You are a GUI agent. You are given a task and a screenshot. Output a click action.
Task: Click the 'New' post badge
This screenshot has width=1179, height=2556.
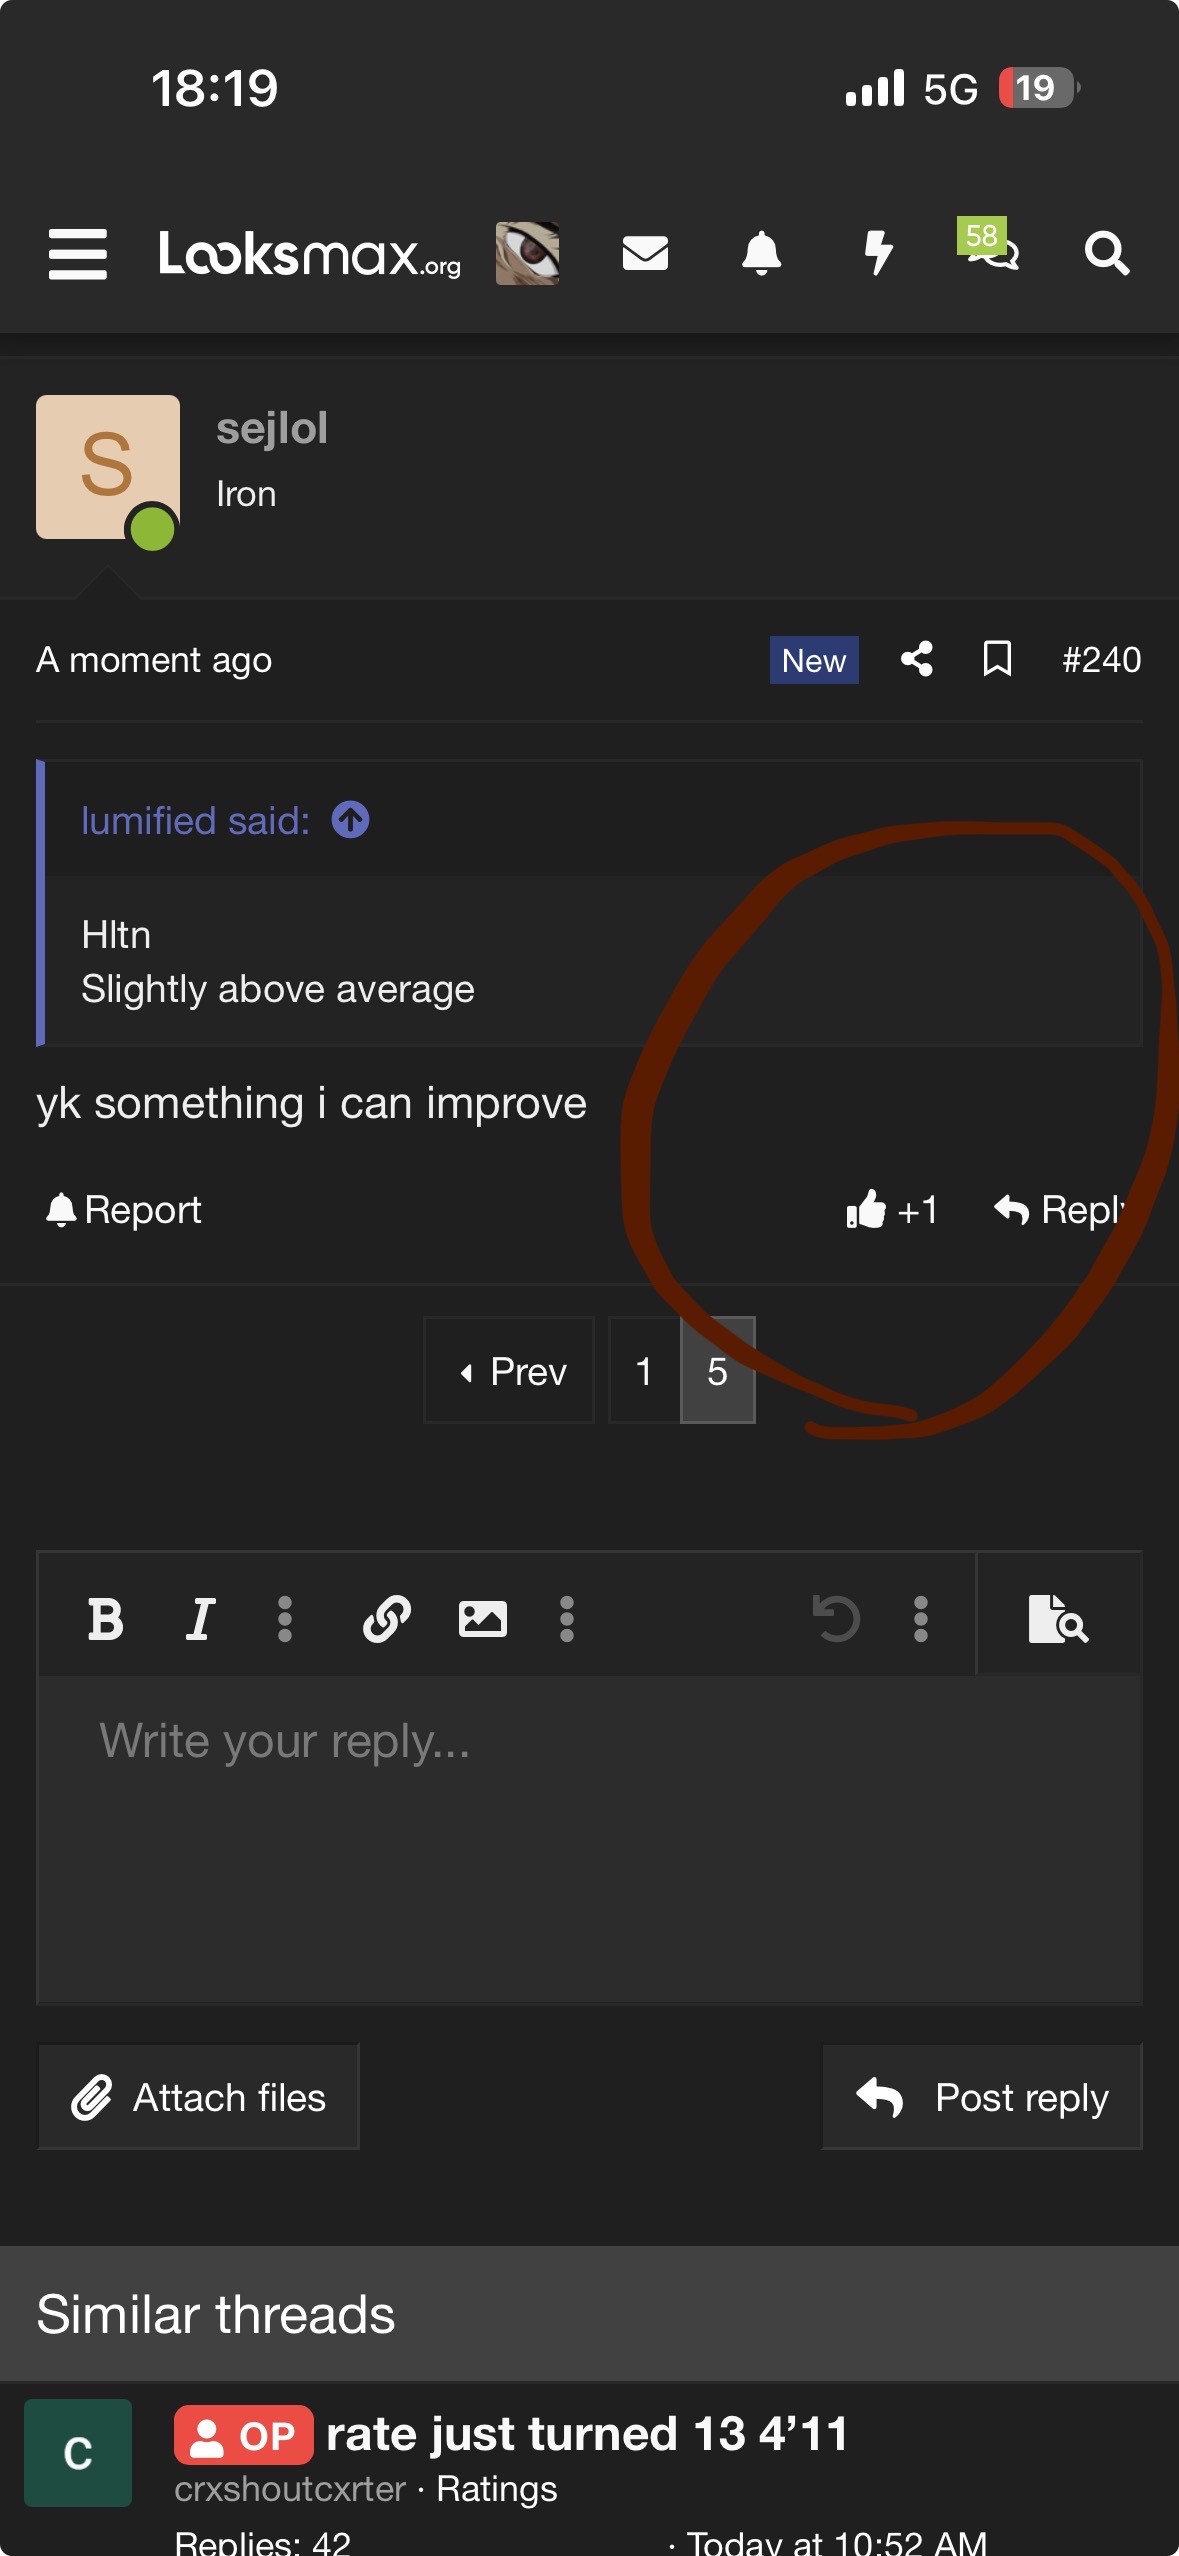pyautogui.click(x=814, y=660)
